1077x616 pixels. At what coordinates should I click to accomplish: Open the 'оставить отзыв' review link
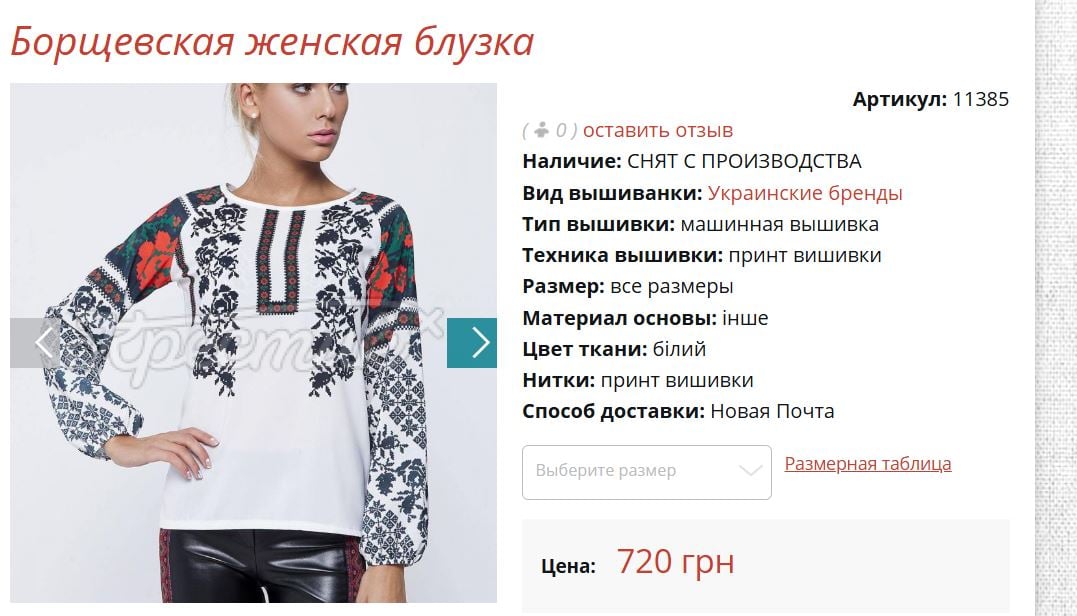click(x=658, y=130)
